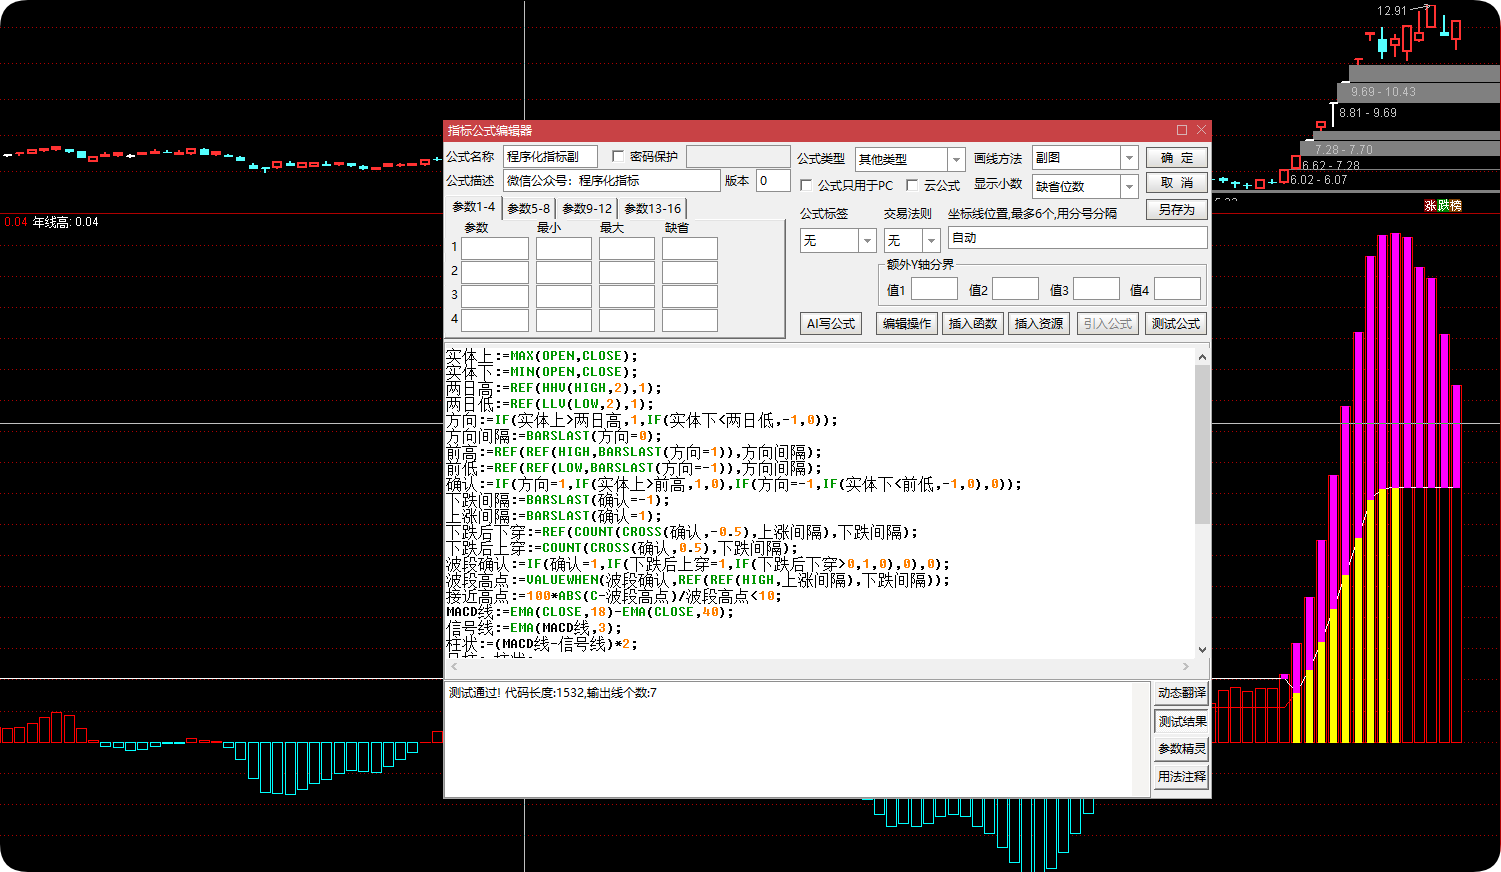The image size is (1501, 872).
Task: Click the 值2 input box
Action: (1015, 289)
